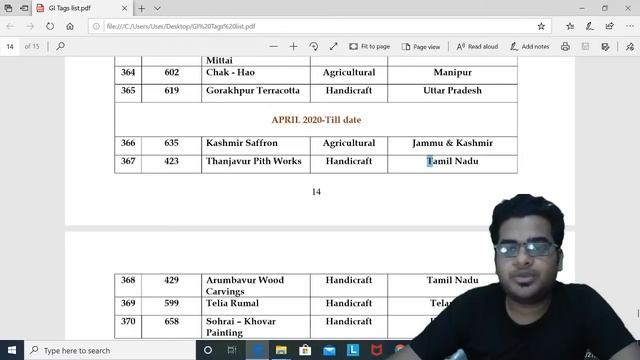Open the McAfee icon on taskbar
640x360 pixels.
tap(377, 350)
